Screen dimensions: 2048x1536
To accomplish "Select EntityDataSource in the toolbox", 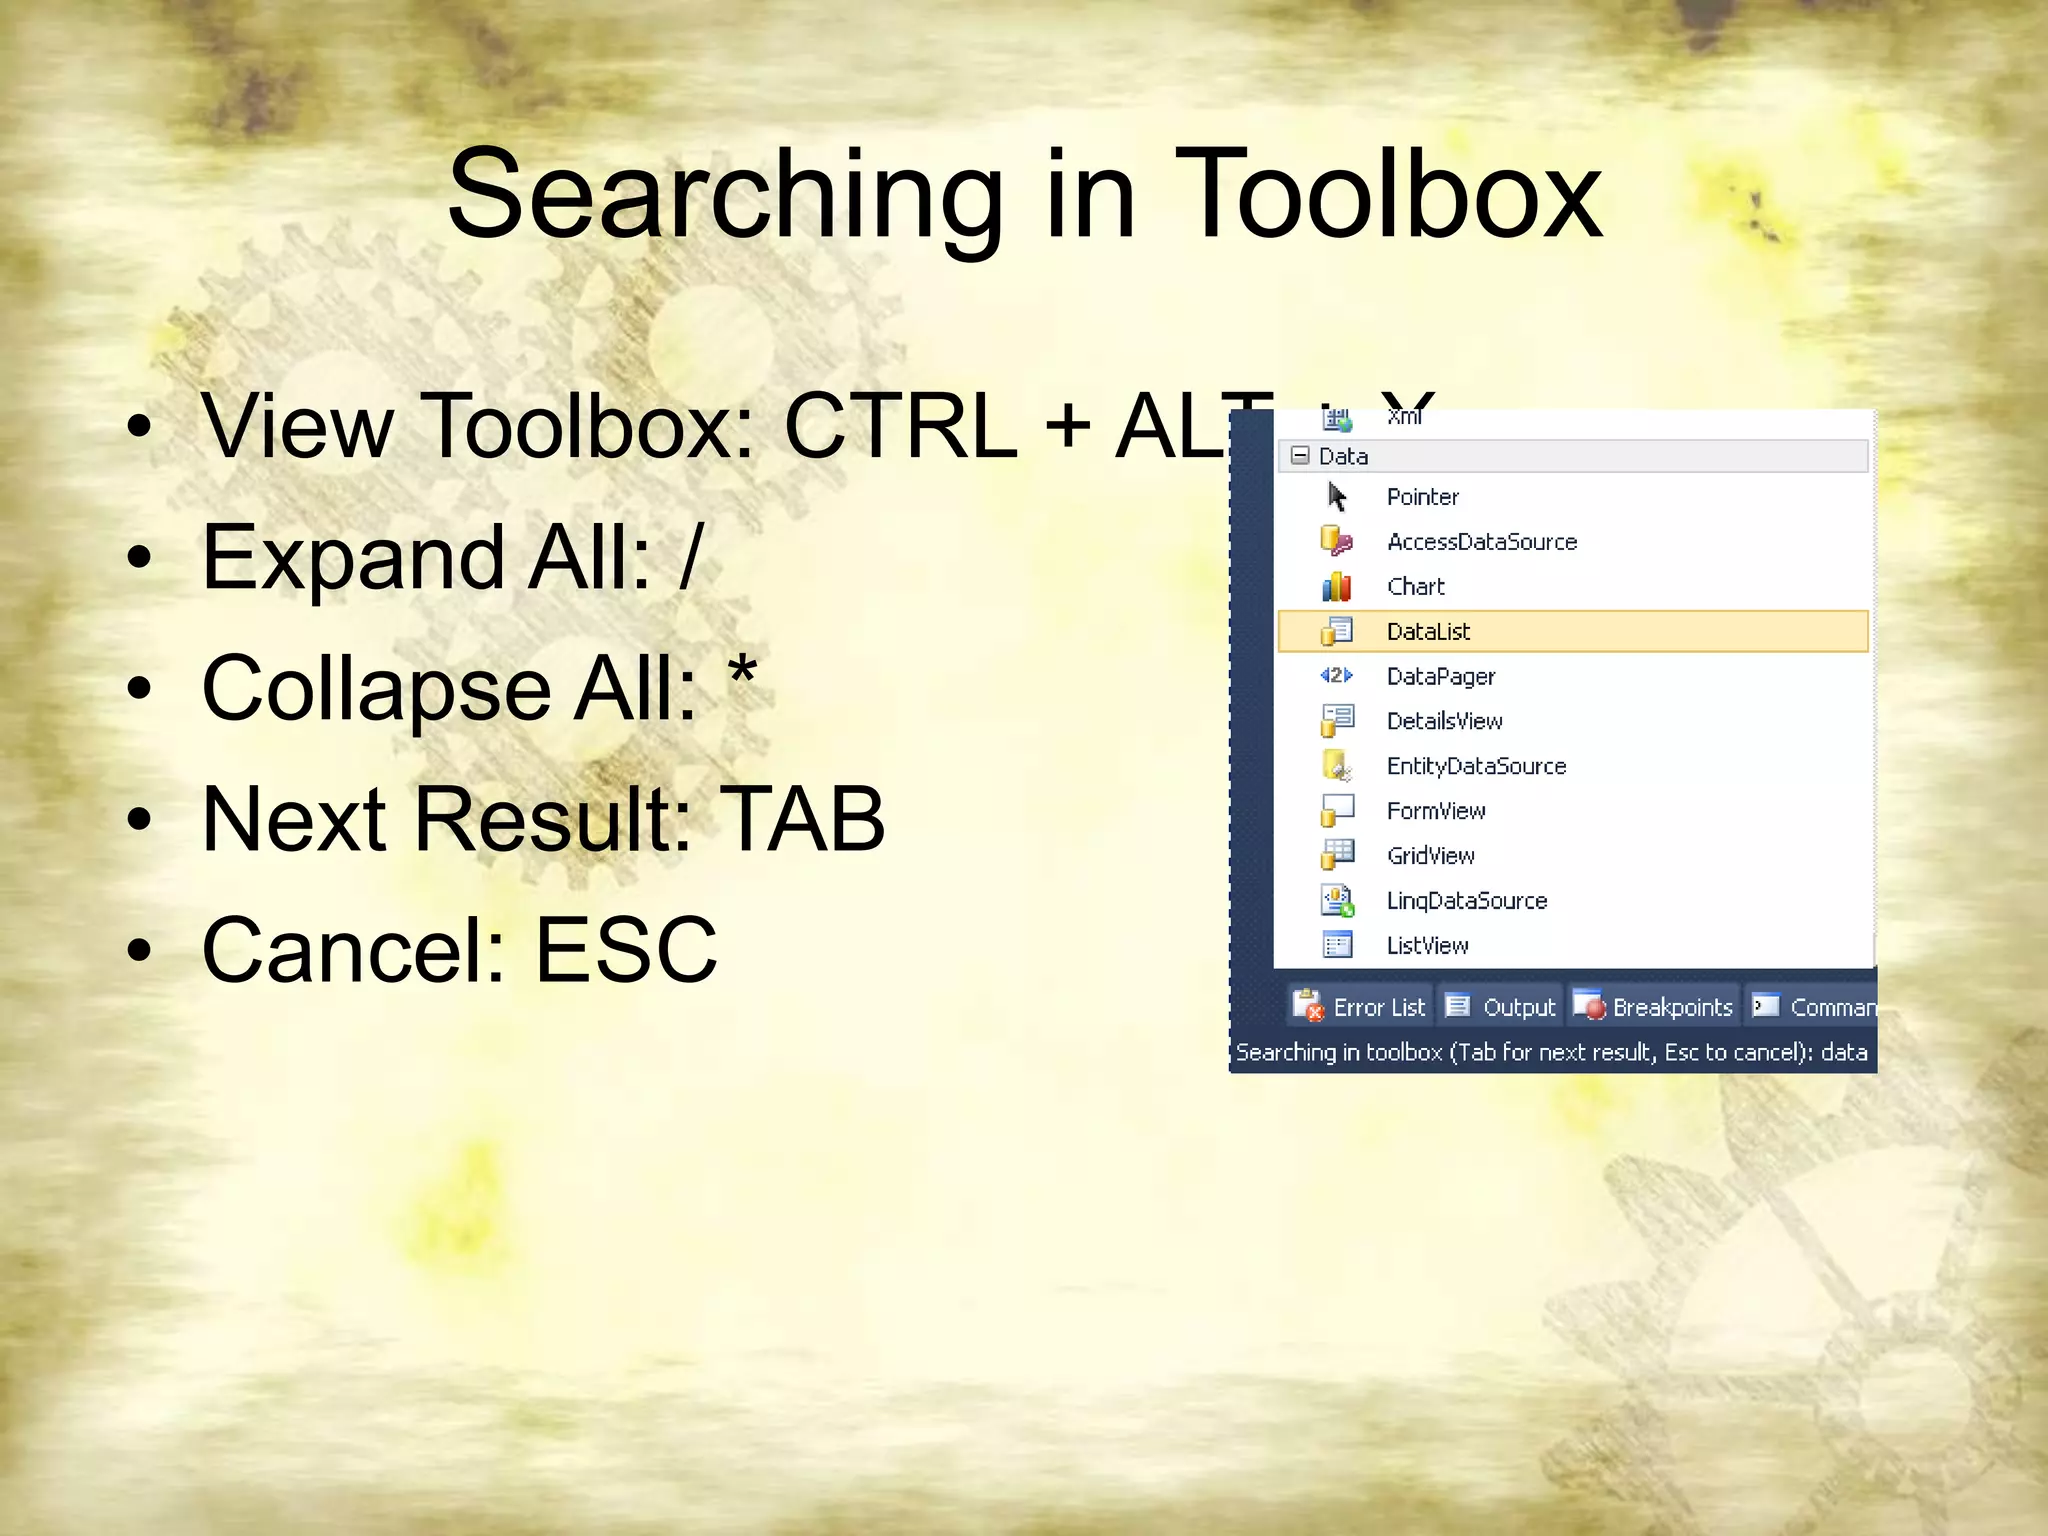I will point(1572,765).
